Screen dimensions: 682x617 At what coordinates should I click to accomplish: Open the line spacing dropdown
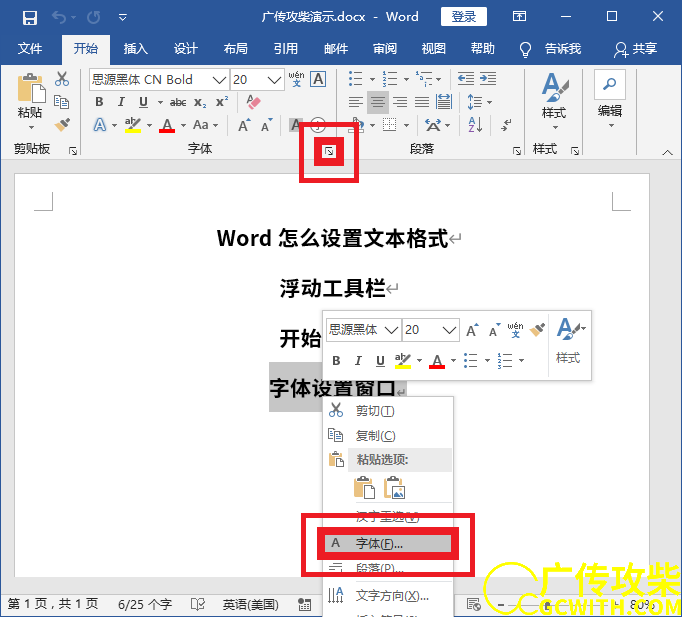click(490, 102)
